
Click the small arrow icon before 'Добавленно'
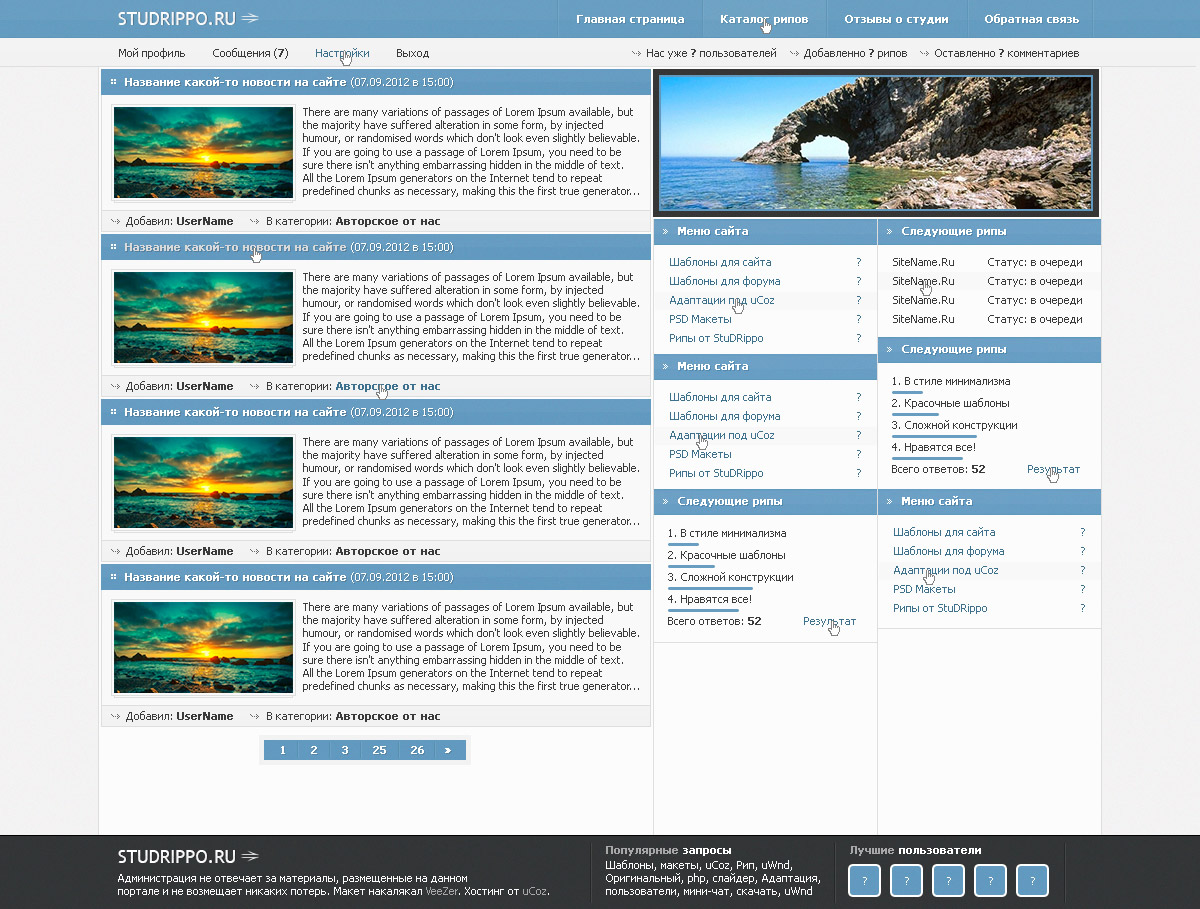794,54
